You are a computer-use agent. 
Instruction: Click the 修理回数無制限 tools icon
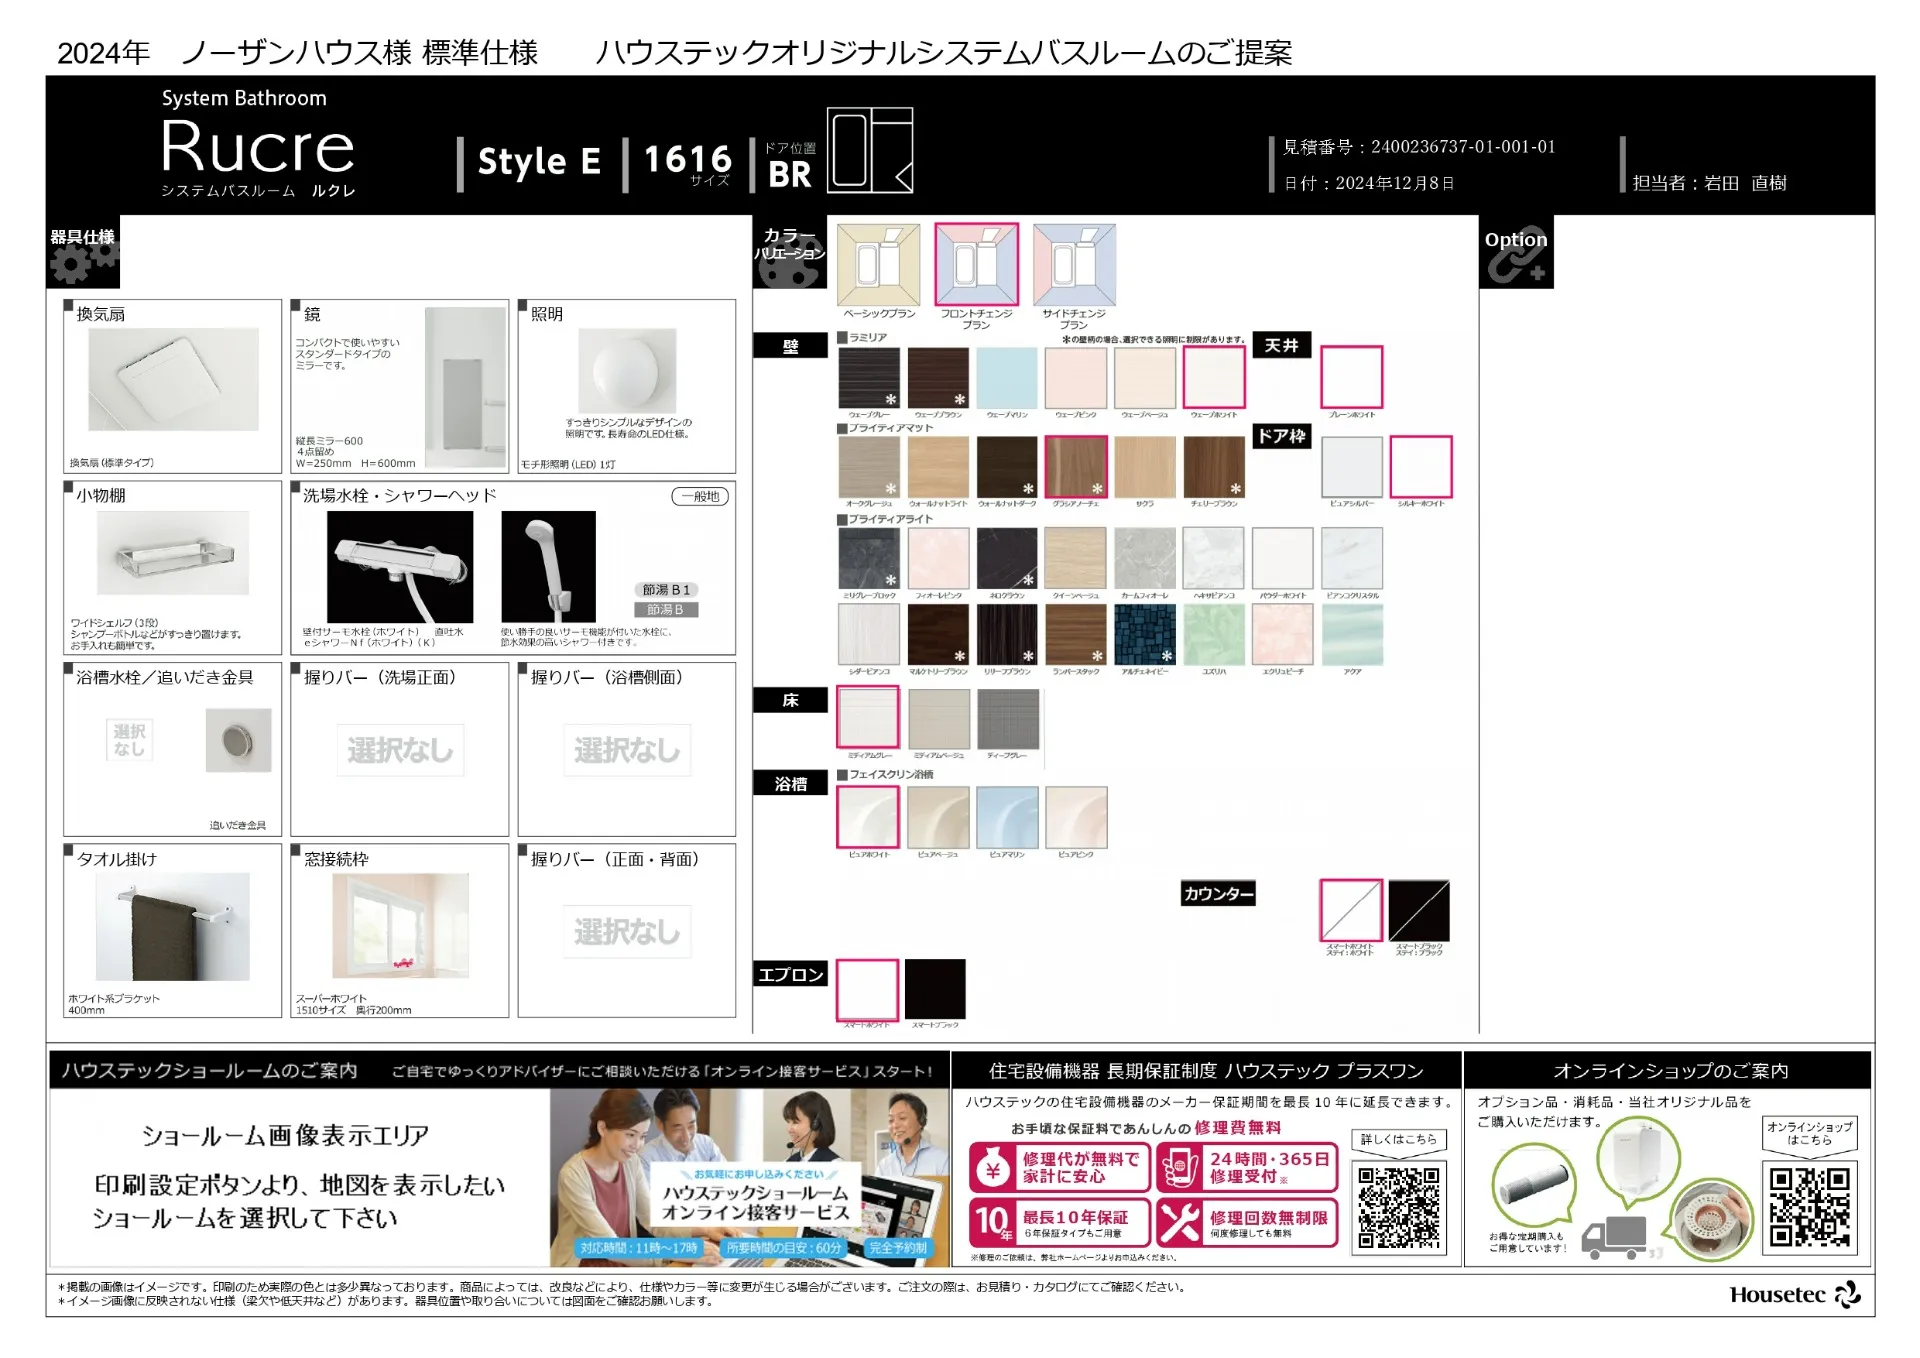[1180, 1222]
